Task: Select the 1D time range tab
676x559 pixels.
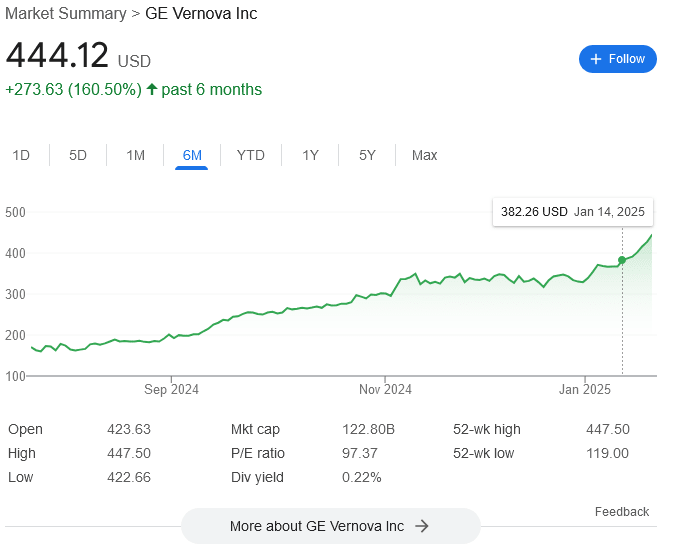Action: click(x=21, y=155)
